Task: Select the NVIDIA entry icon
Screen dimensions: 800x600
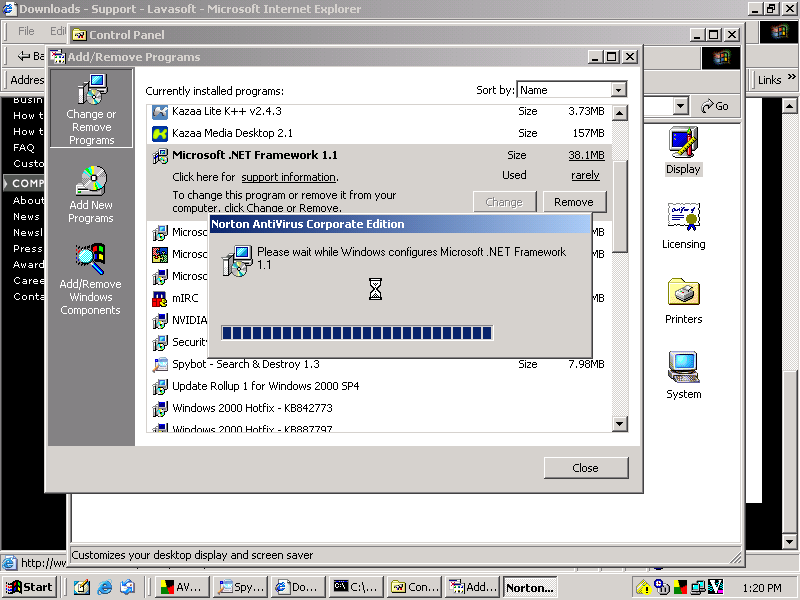Action: (160, 320)
